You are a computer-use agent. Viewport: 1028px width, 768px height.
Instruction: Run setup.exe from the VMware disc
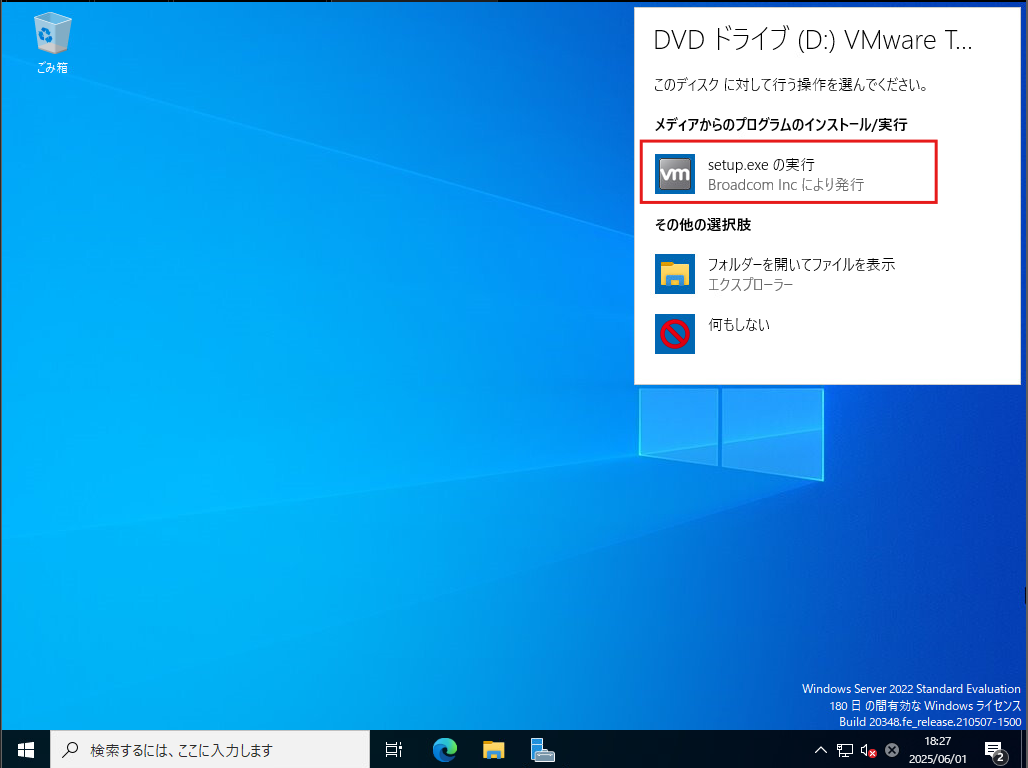pyautogui.click(x=789, y=172)
